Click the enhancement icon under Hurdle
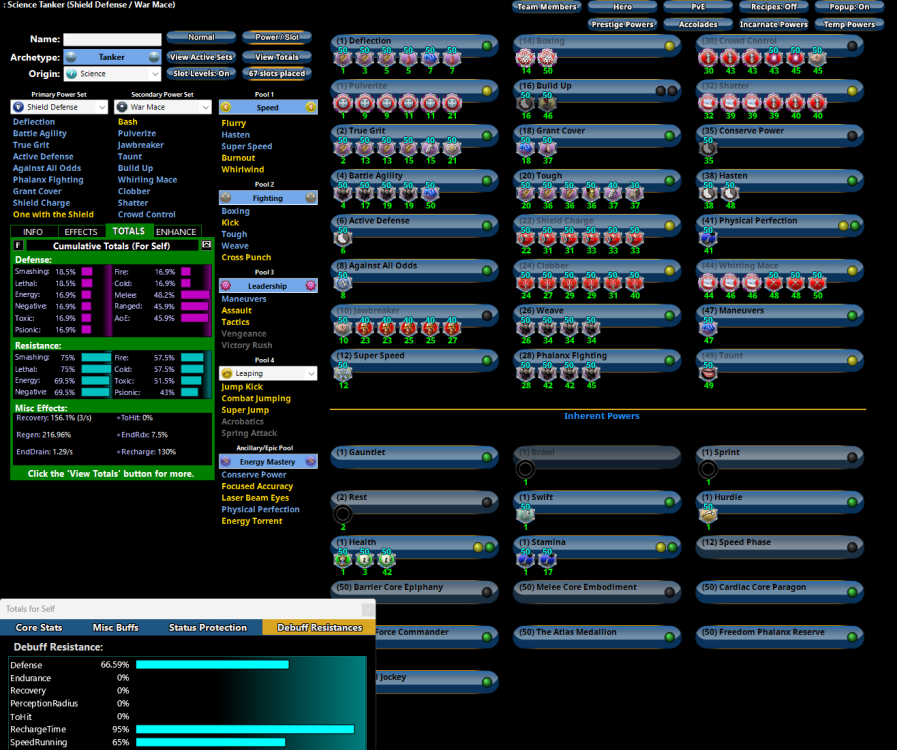 pos(708,514)
